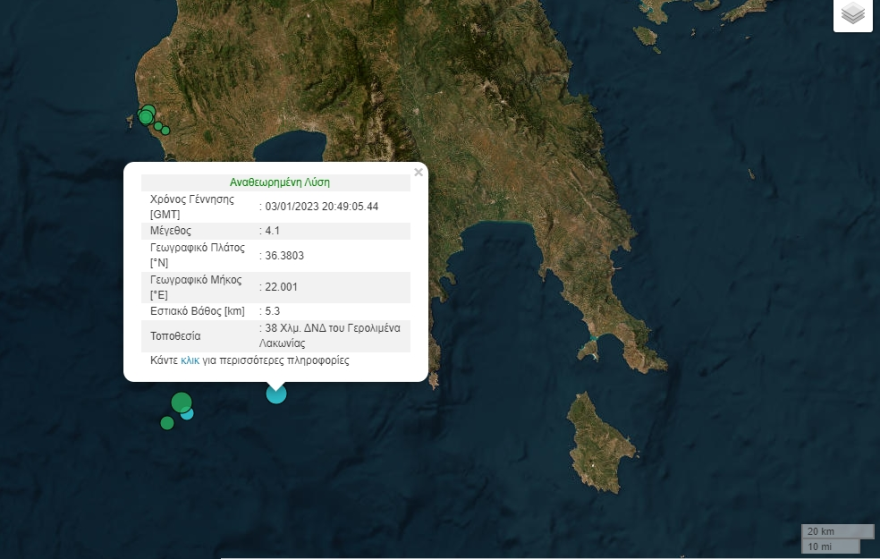The image size is (880, 559).
Task: Select the small cyan marker overlapping the green one
Action: pos(188,413)
